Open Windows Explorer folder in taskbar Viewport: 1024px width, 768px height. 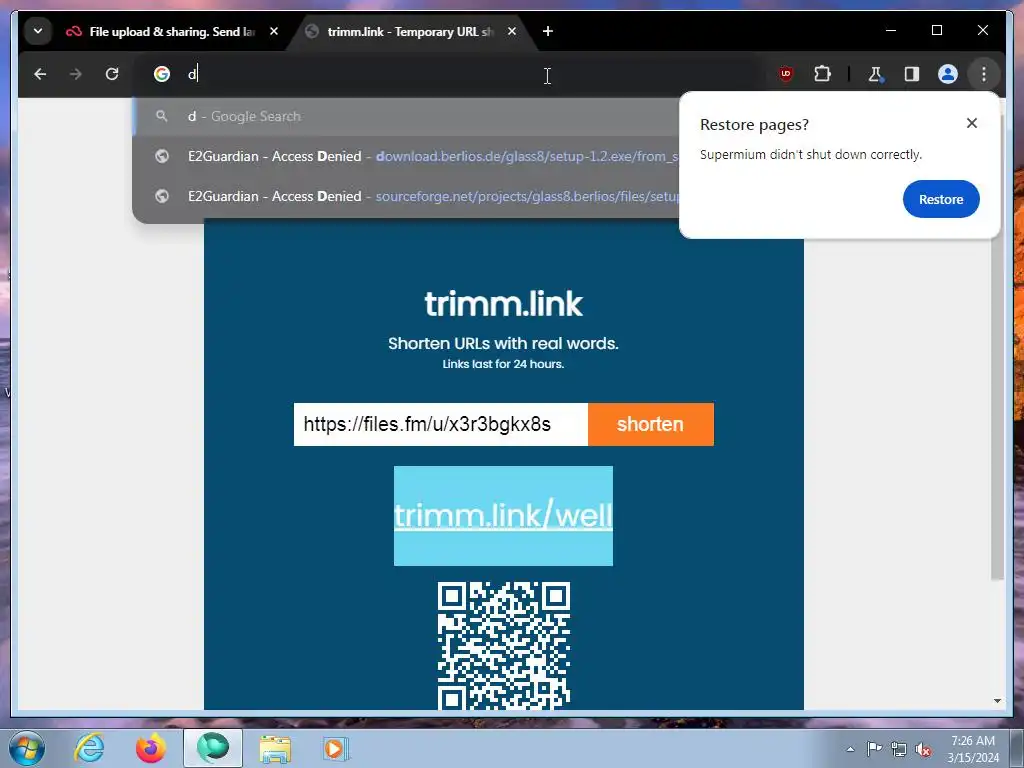pyautogui.click(x=275, y=748)
